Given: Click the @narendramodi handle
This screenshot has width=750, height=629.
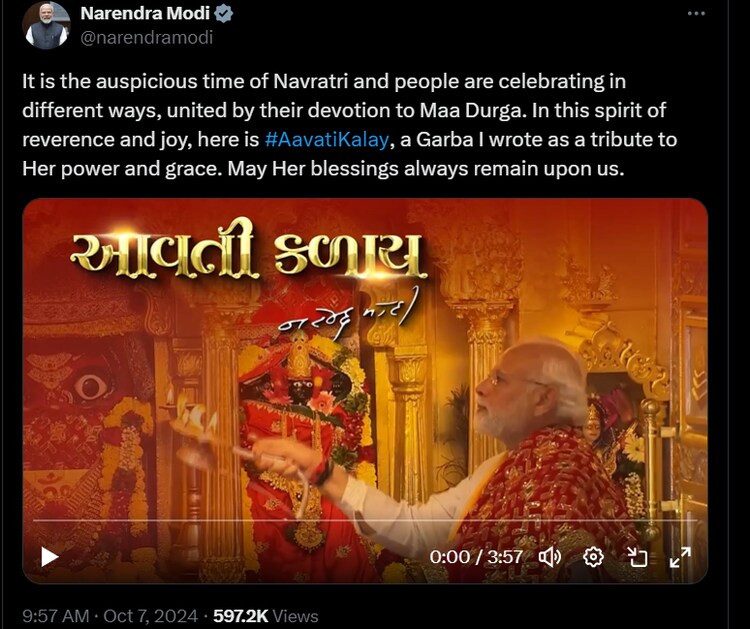Looking at the screenshot, I should coord(146,37).
